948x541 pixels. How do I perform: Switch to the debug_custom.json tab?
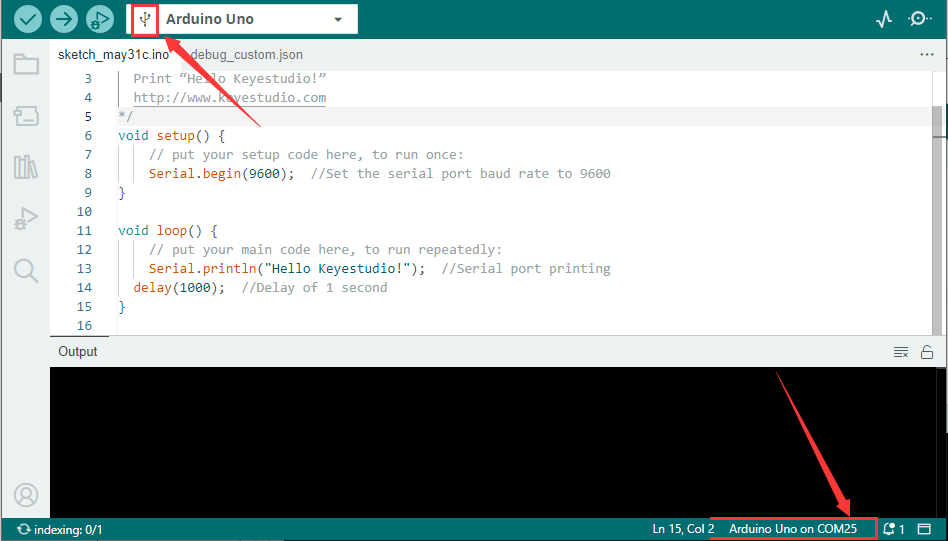coord(247,54)
